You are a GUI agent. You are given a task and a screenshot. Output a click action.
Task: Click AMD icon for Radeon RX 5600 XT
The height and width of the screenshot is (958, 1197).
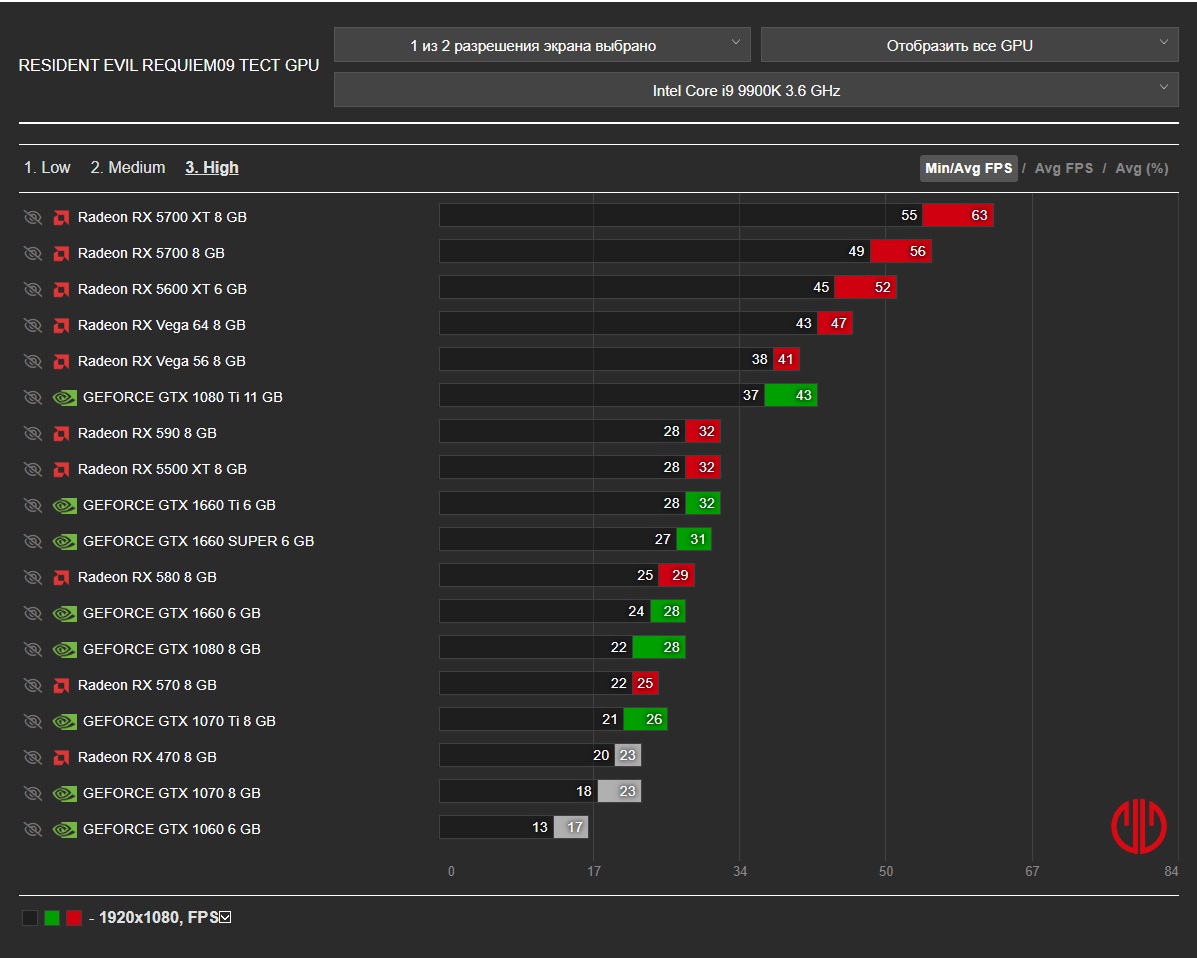(61, 289)
